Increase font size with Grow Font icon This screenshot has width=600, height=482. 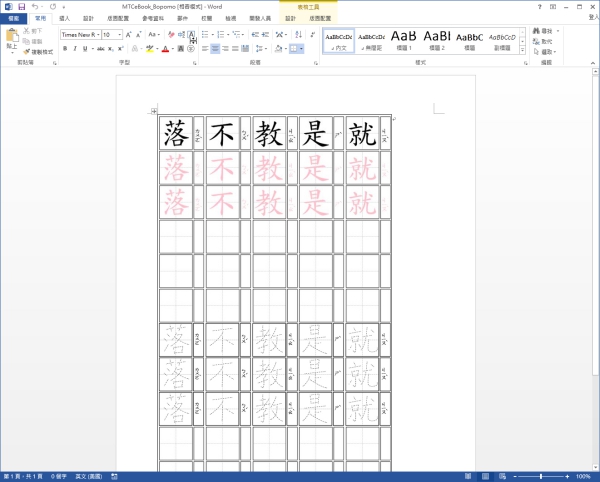(x=129, y=35)
